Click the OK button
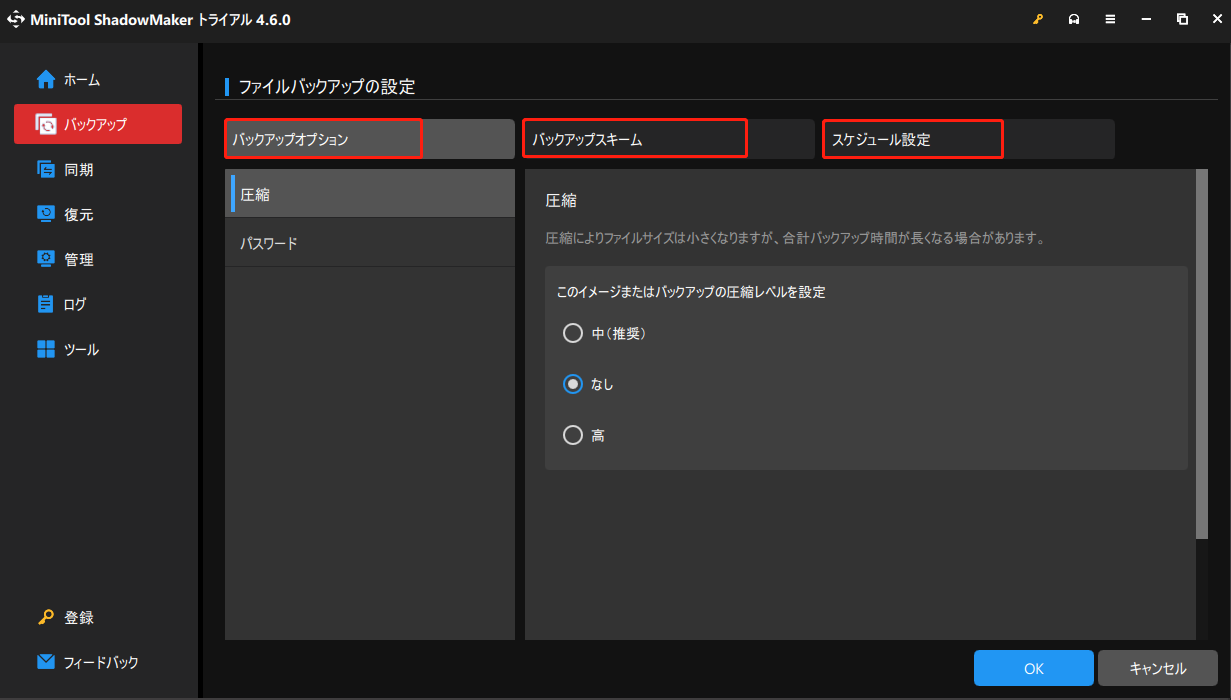1231x700 pixels. coord(1034,668)
